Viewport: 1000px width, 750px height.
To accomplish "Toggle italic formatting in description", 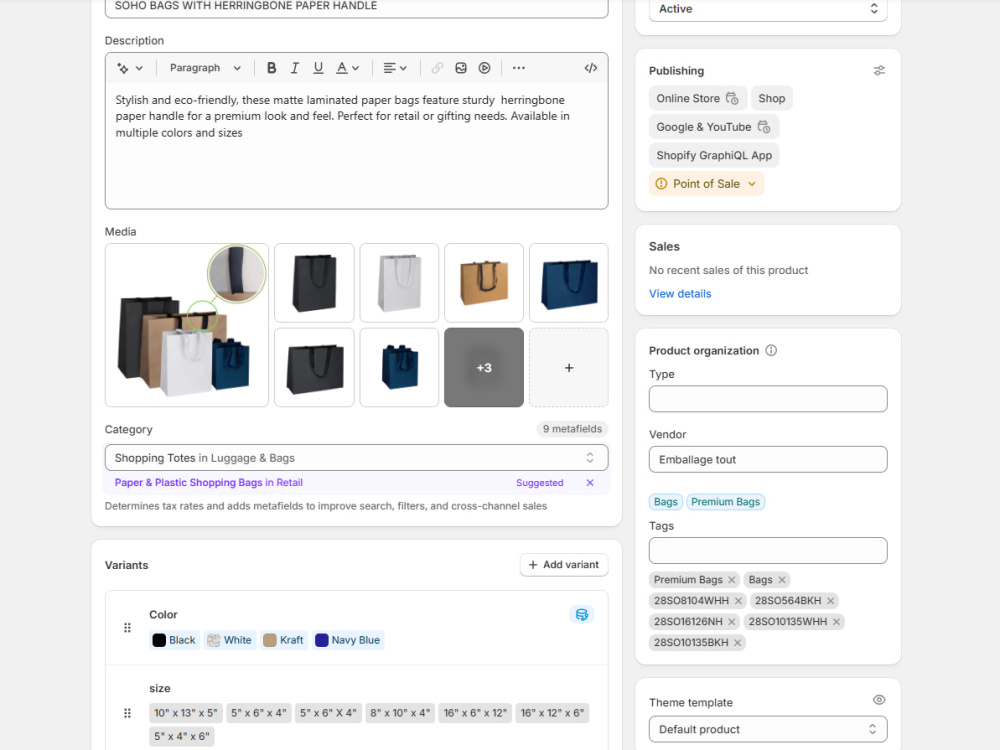I will point(295,68).
